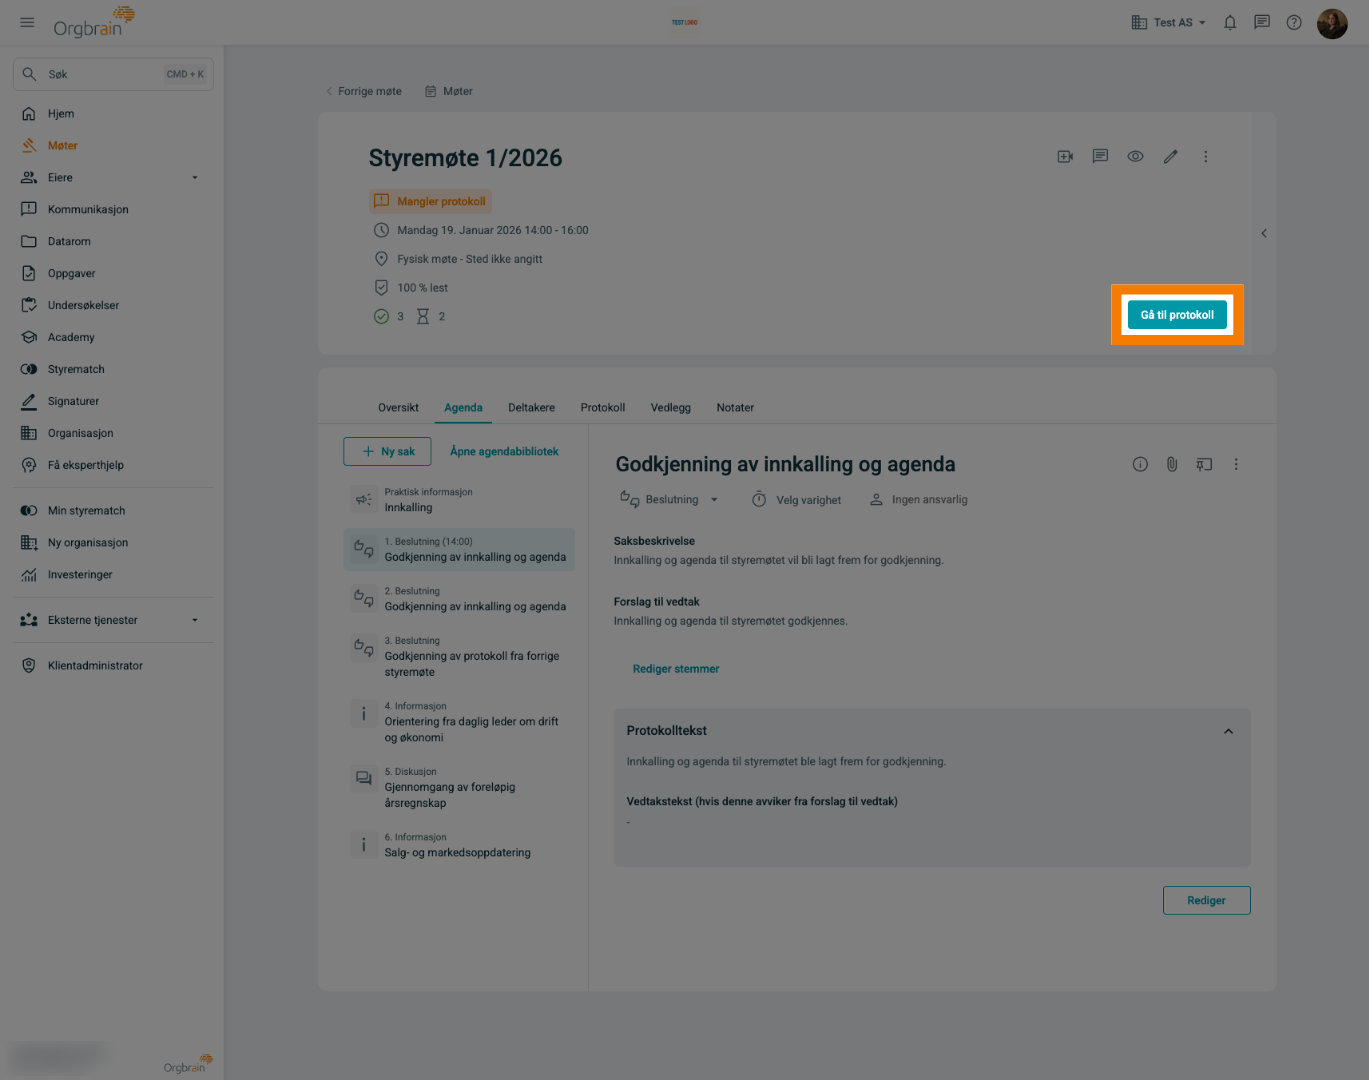This screenshot has width=1369, height=1080.
Task: Open the help question mark icon
Action: [x=1294, y=22]
